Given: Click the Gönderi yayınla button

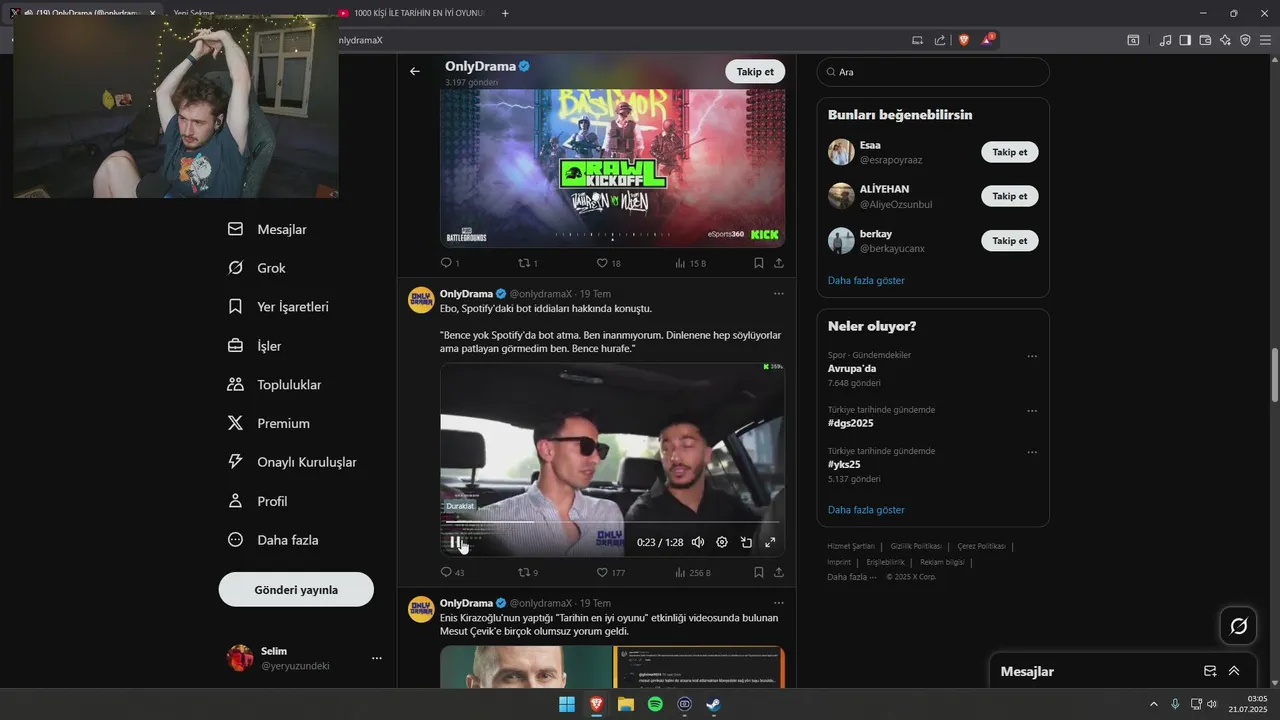Looking at the screenshot, I should point(296,590).
